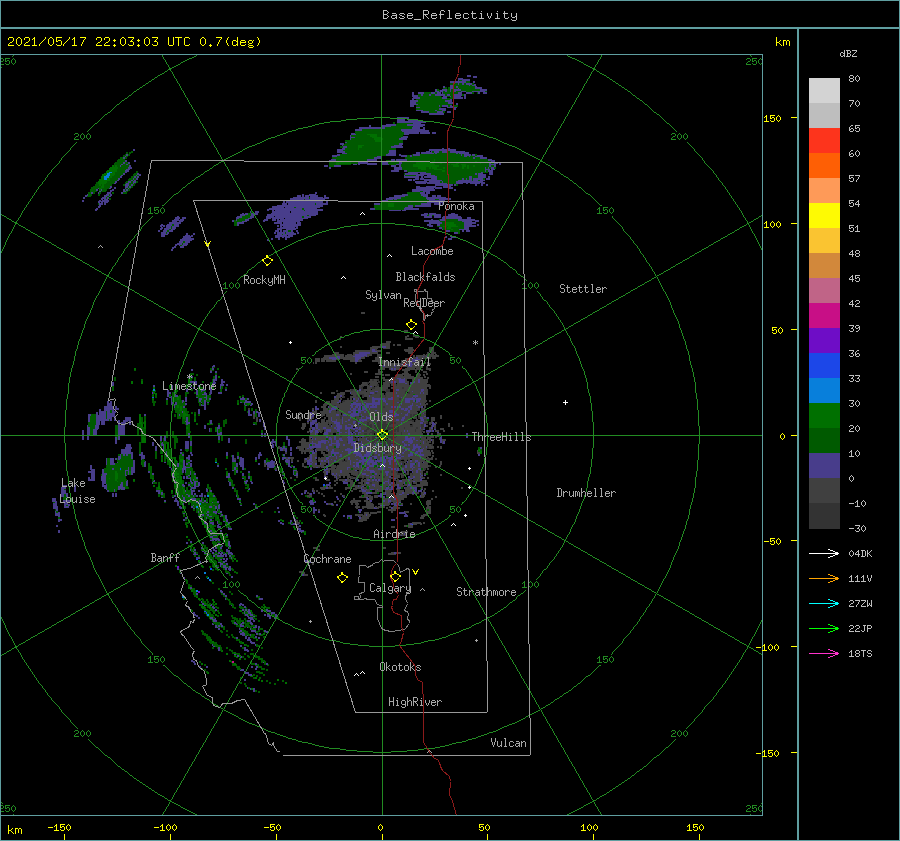Click the Olds town label
900x841 pixels.
tap(381, 417)
